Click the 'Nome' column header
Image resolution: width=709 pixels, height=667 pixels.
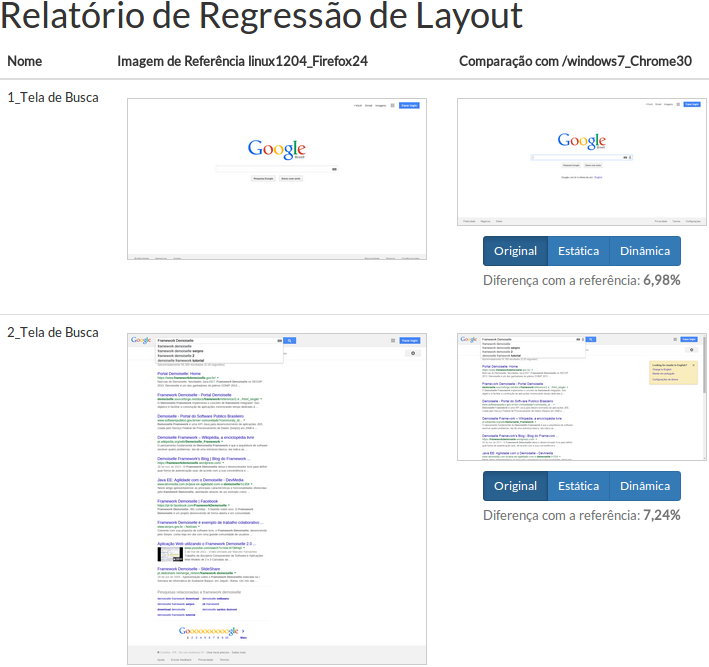coord(25,61)
